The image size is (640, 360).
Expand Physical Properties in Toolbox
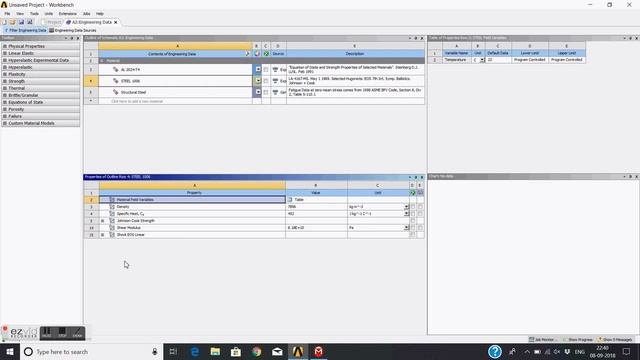pyautogui.click(x=5, y=47)
